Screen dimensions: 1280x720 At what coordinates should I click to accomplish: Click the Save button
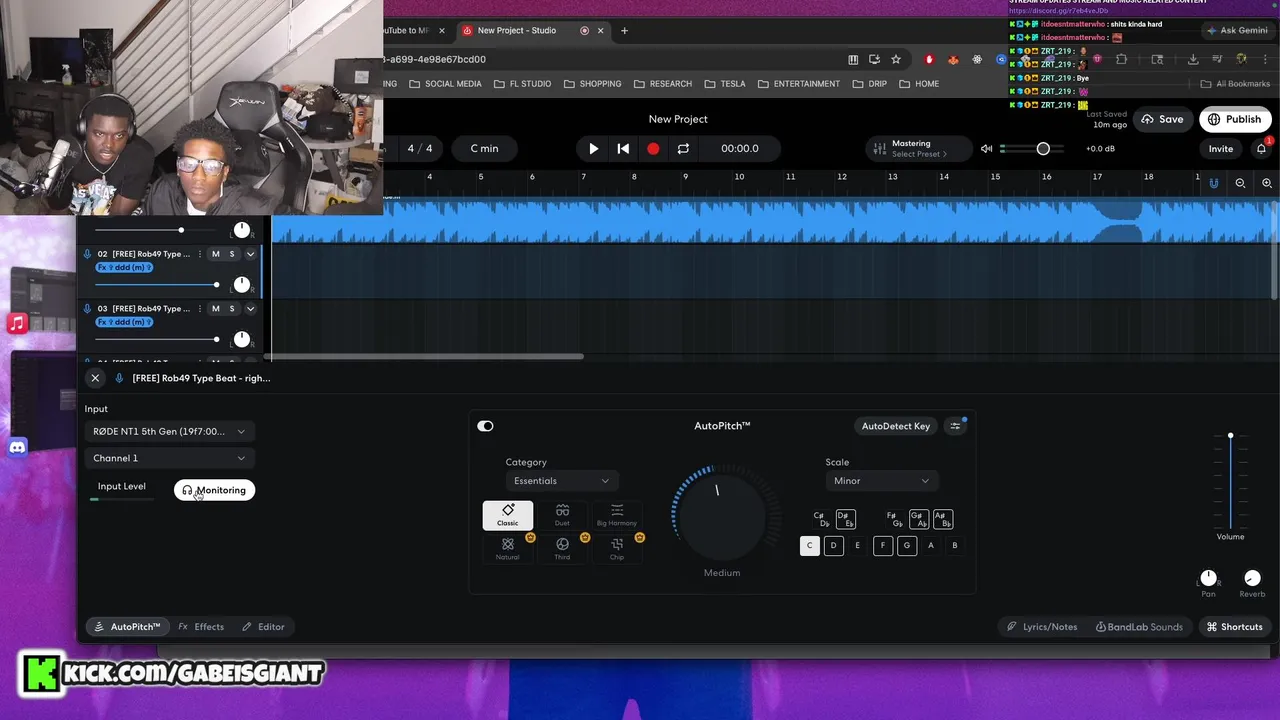1162,119
